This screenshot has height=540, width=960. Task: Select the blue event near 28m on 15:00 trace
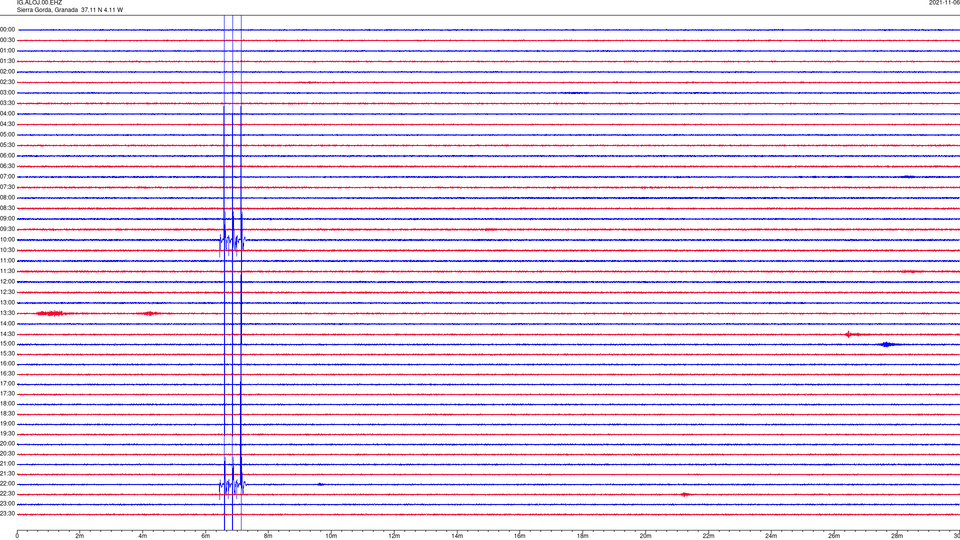[887, 344]
